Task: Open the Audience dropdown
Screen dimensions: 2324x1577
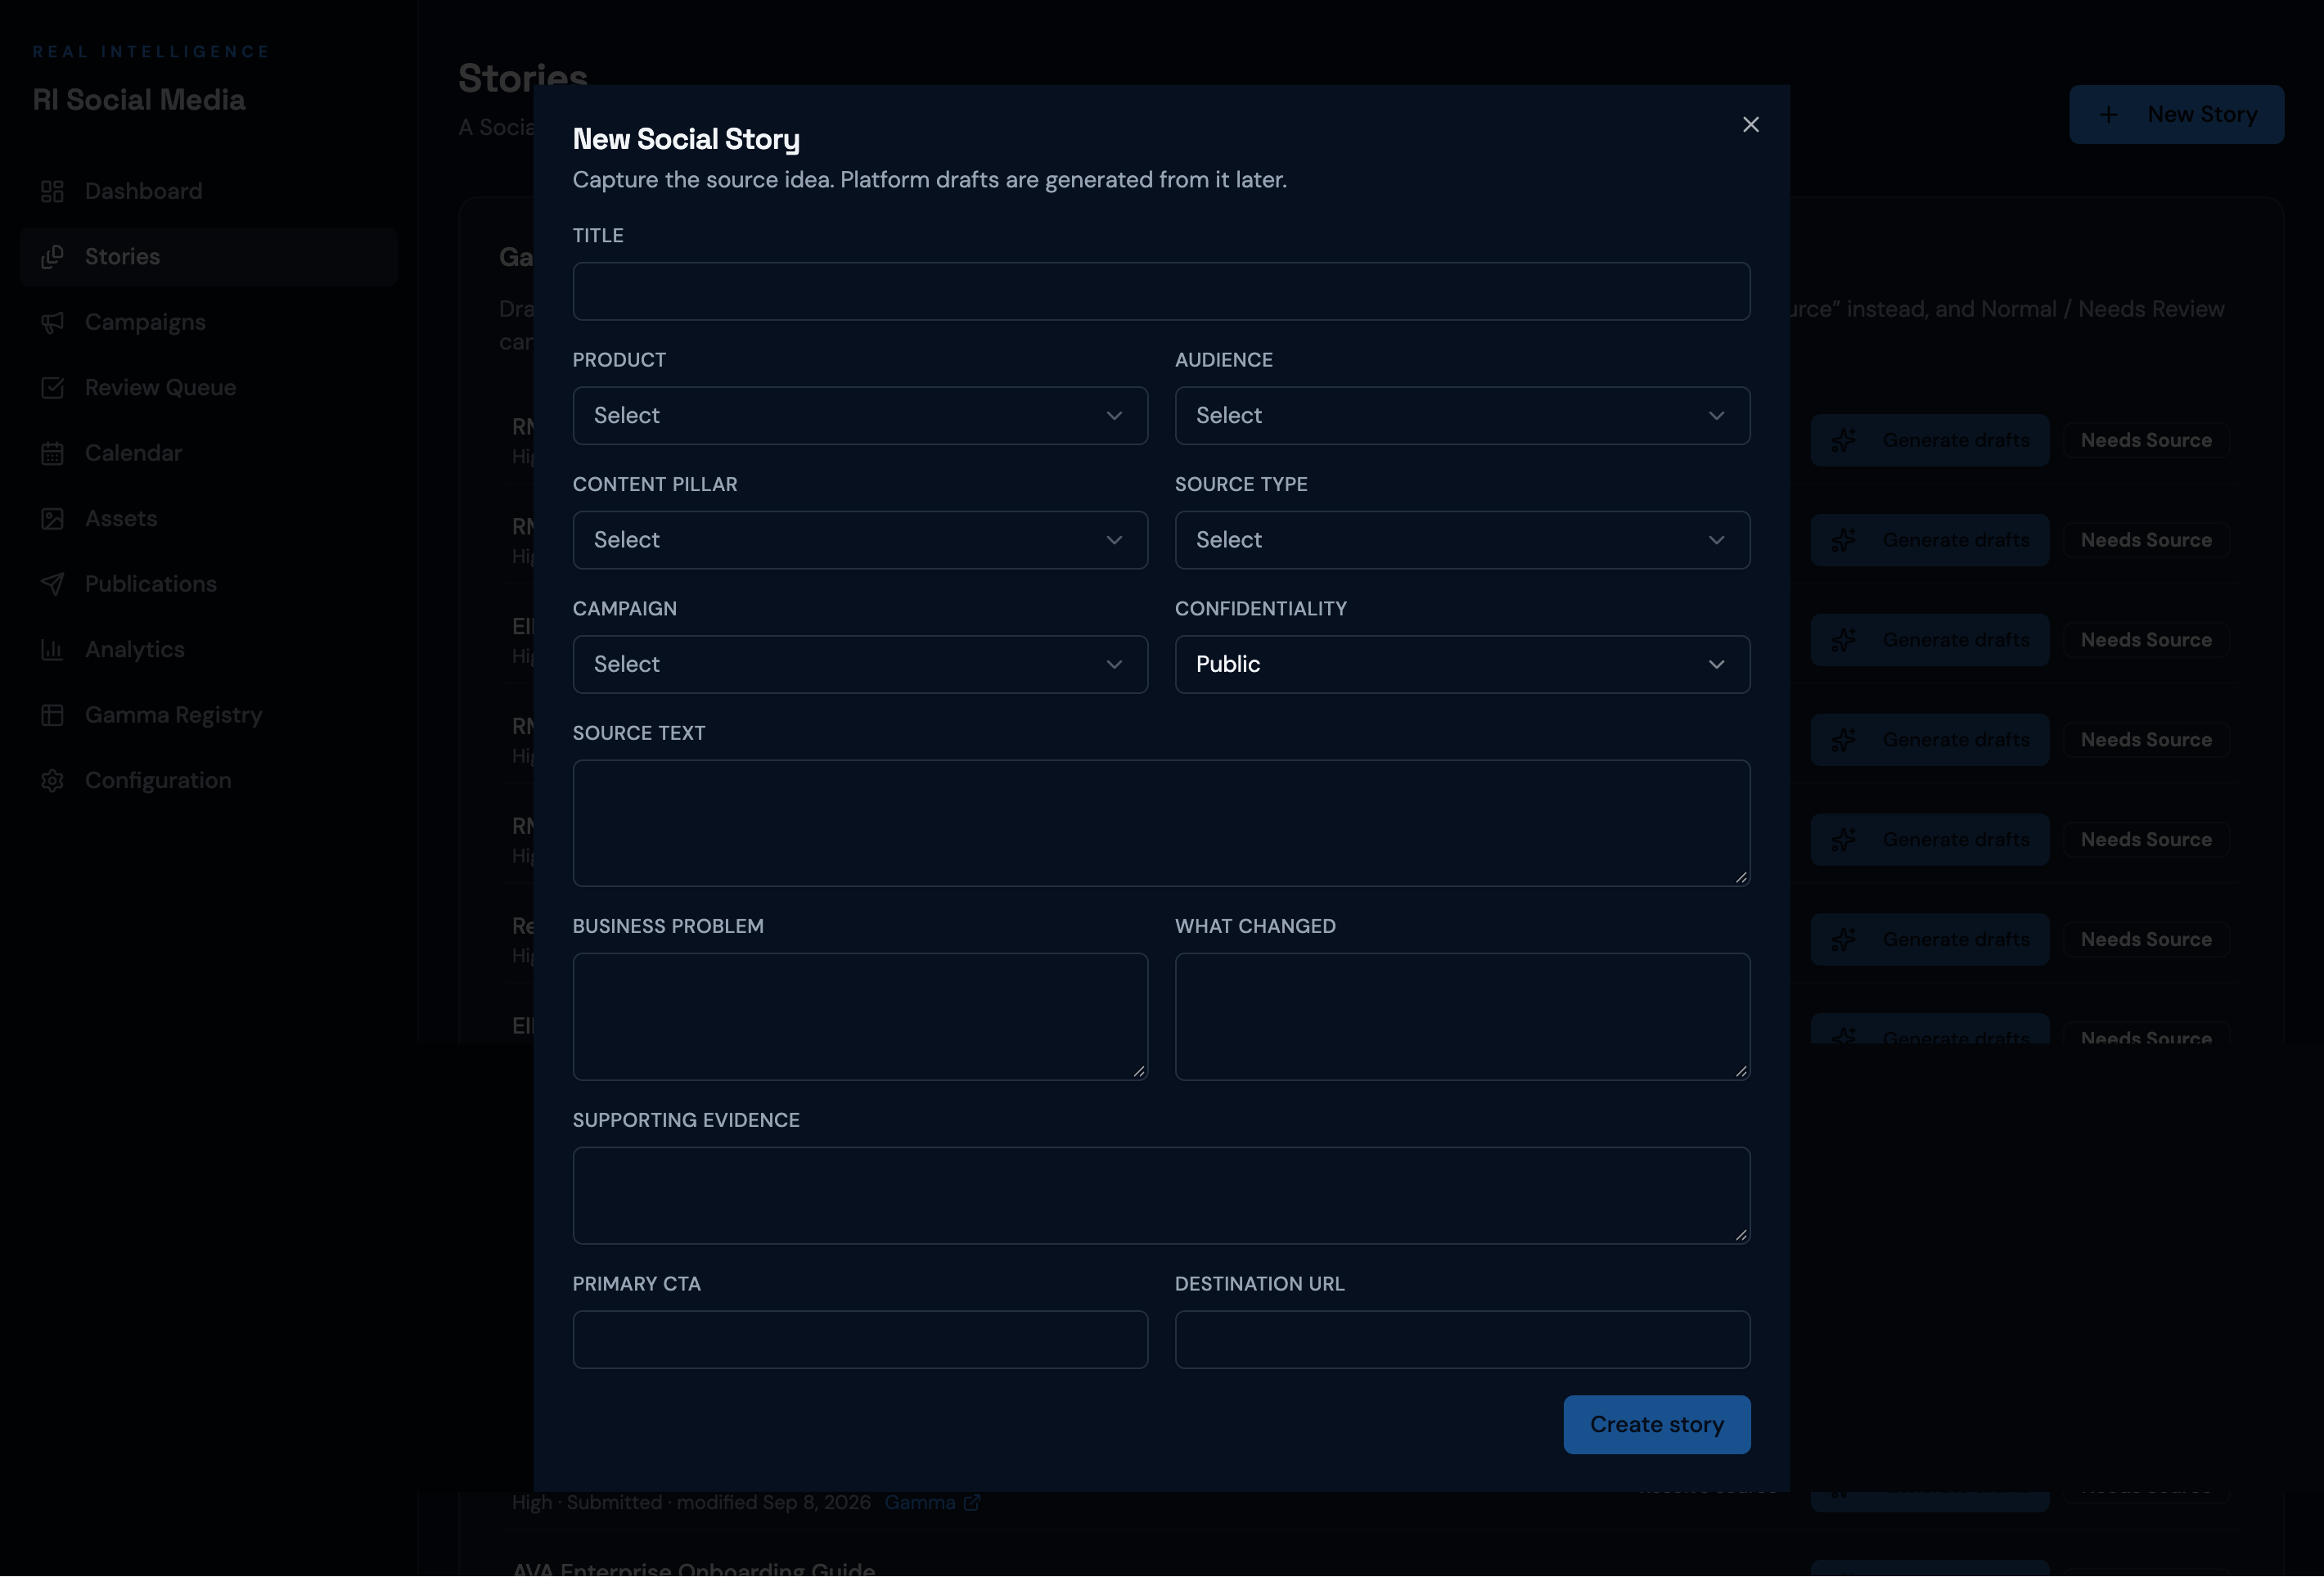Action: coord(1462,416)
